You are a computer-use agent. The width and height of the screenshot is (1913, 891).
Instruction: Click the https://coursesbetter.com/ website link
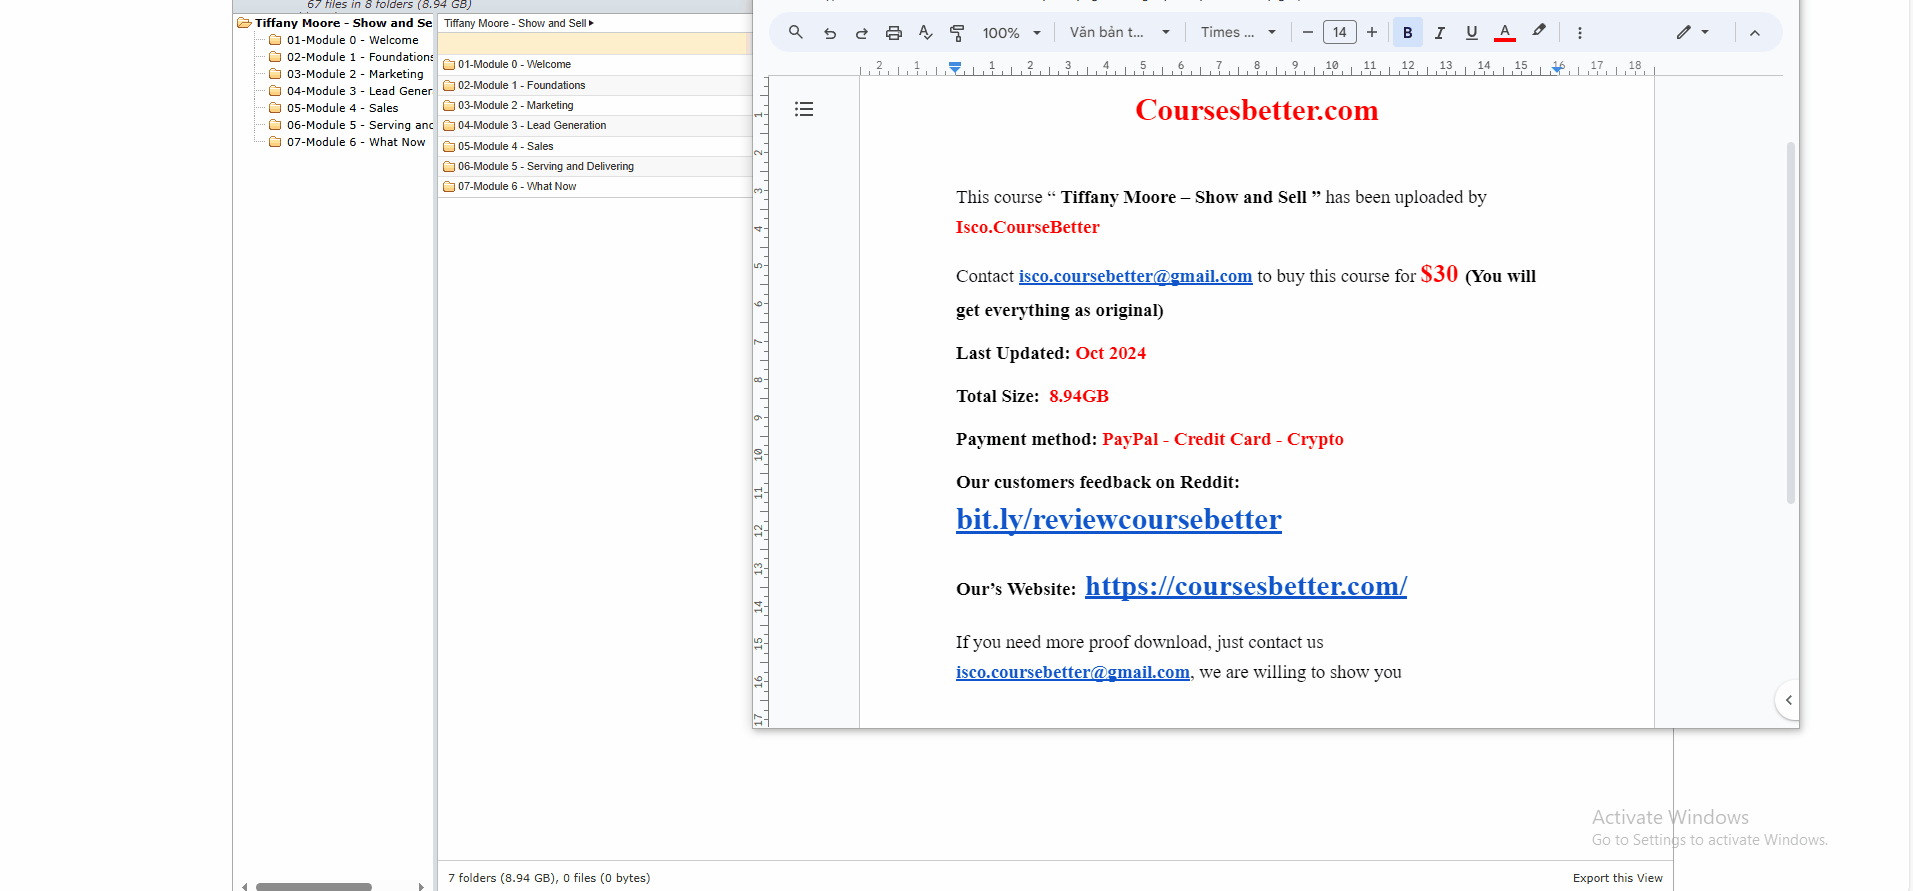click(x=1245, y=586)
